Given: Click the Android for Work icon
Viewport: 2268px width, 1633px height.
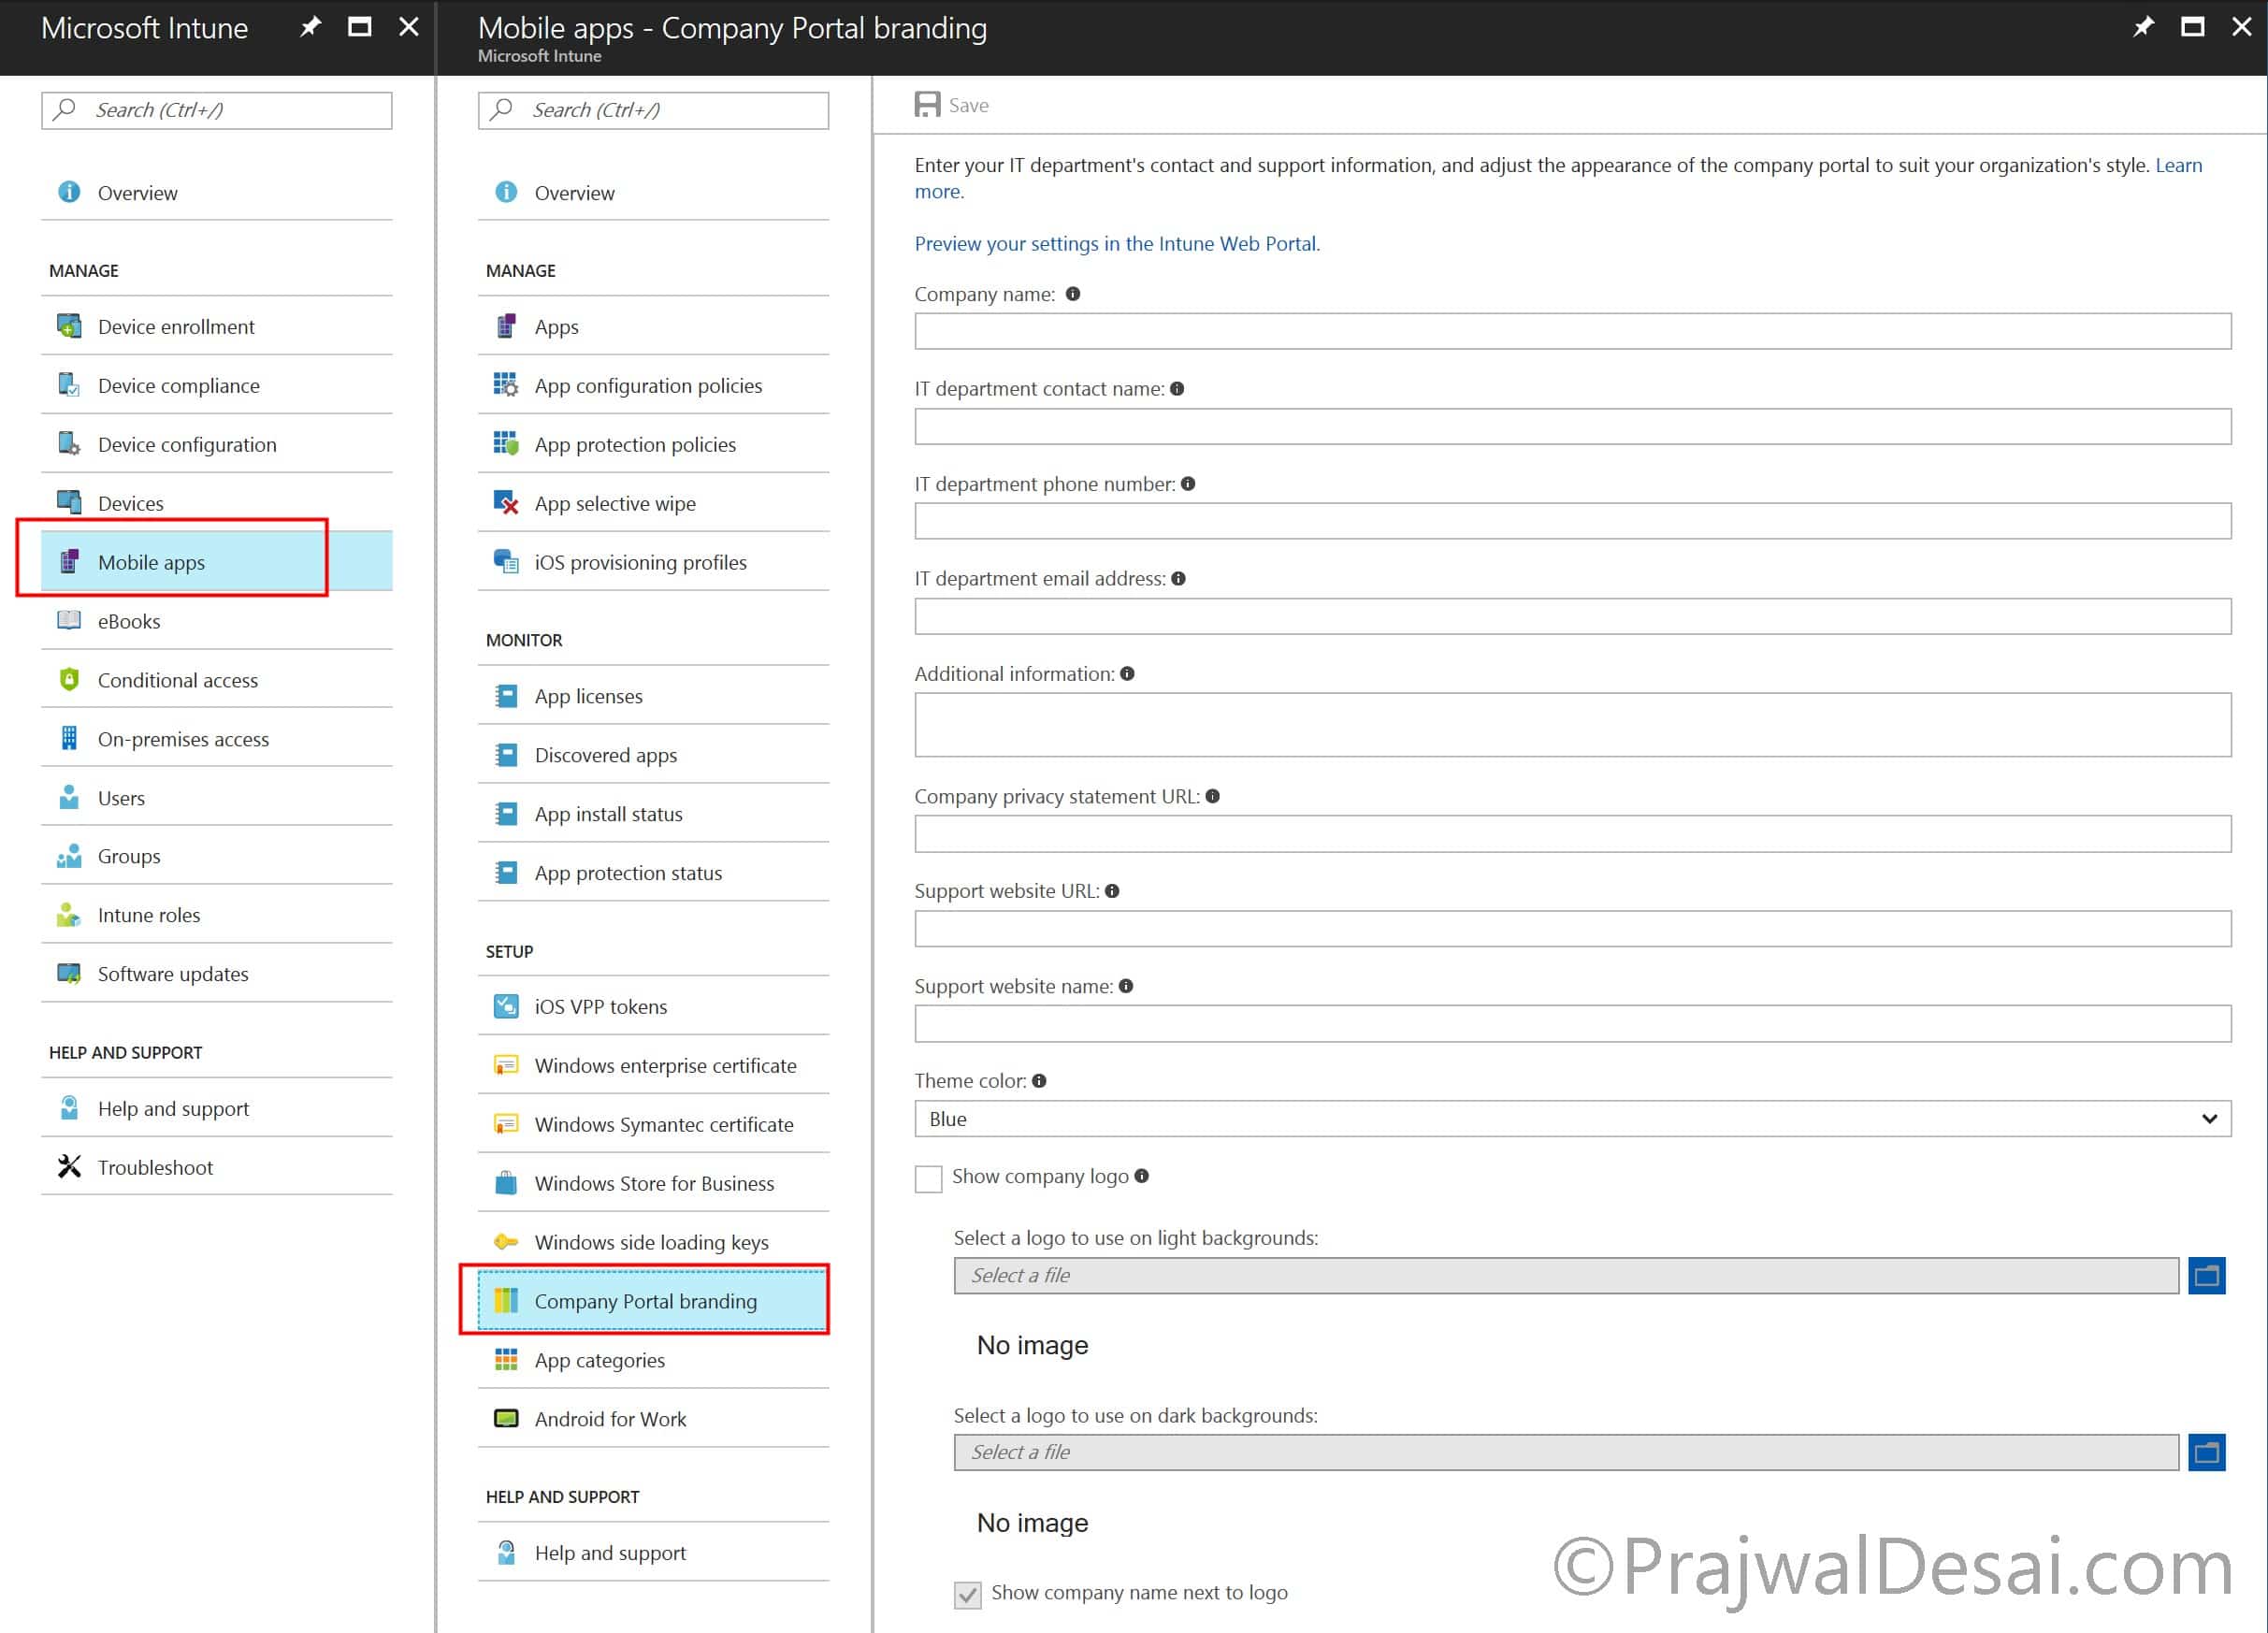Looking at the screenshot, I should tap(506, 1418).
